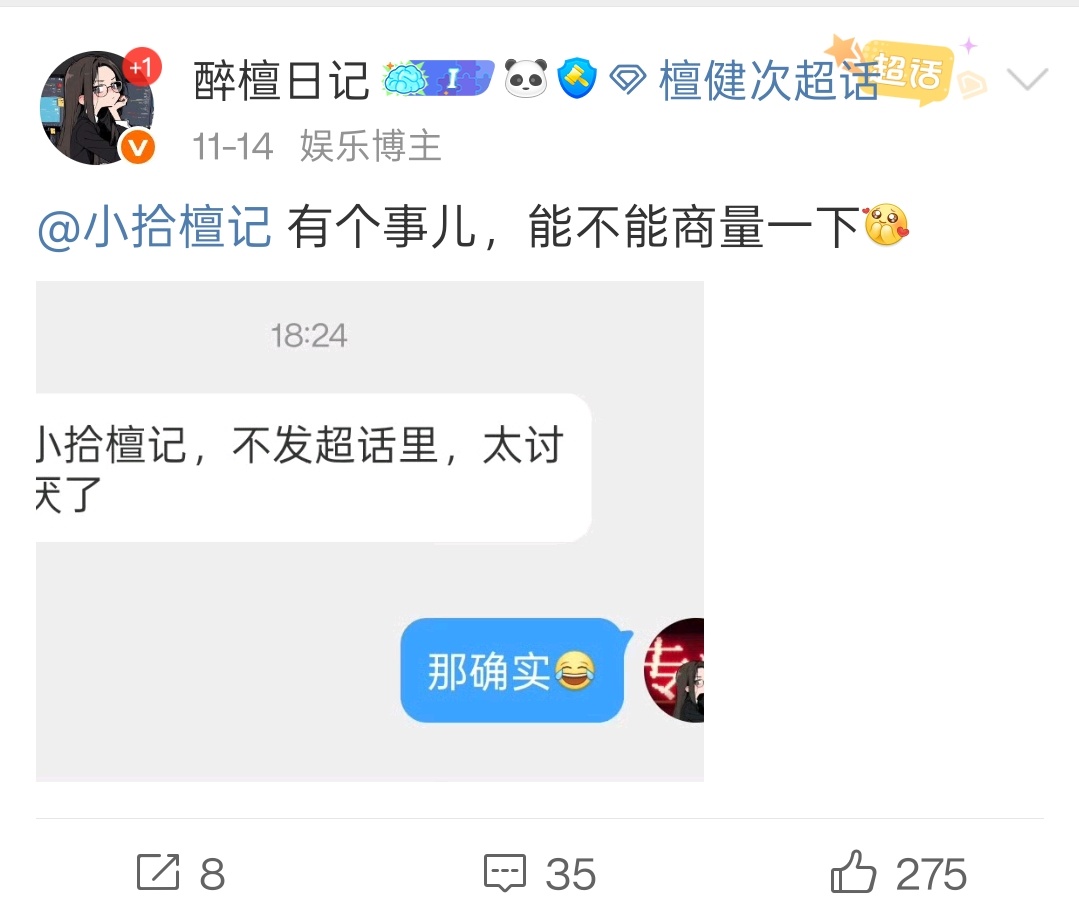Open the comments icon with 35
The width and height of the screenshot is (1079, 905).
click(505, 873)
